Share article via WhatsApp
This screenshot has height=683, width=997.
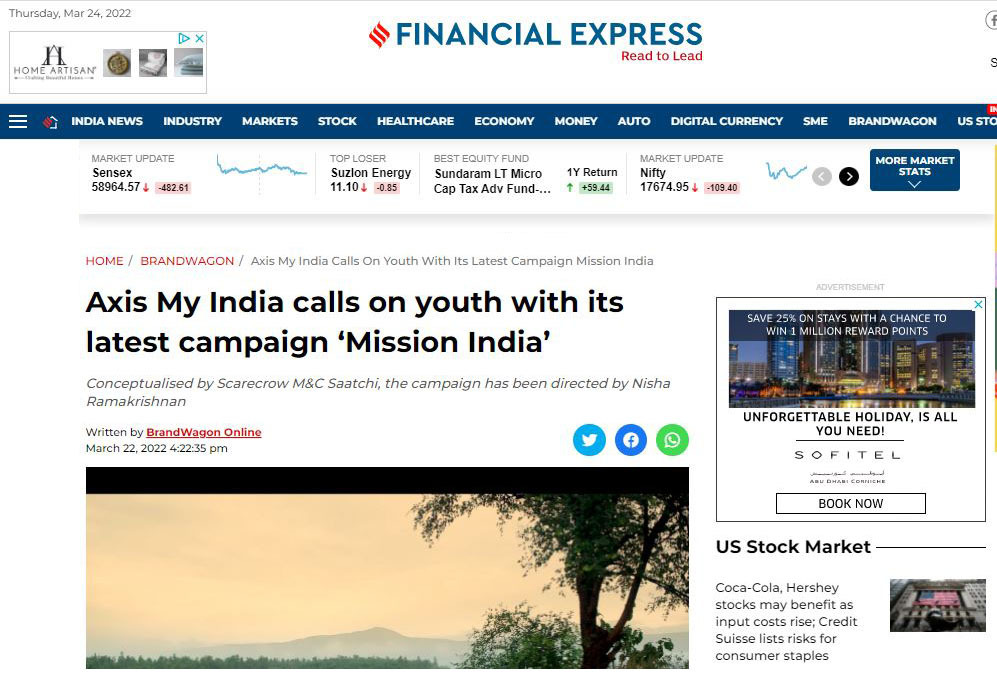point(672,440)
